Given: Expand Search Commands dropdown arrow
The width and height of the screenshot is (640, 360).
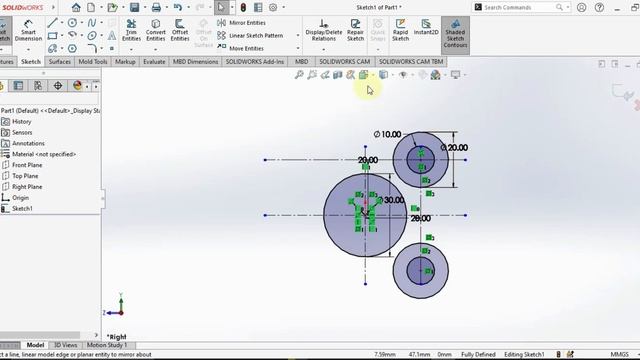Looking at the screenshot, I should (x=568, y=7).
